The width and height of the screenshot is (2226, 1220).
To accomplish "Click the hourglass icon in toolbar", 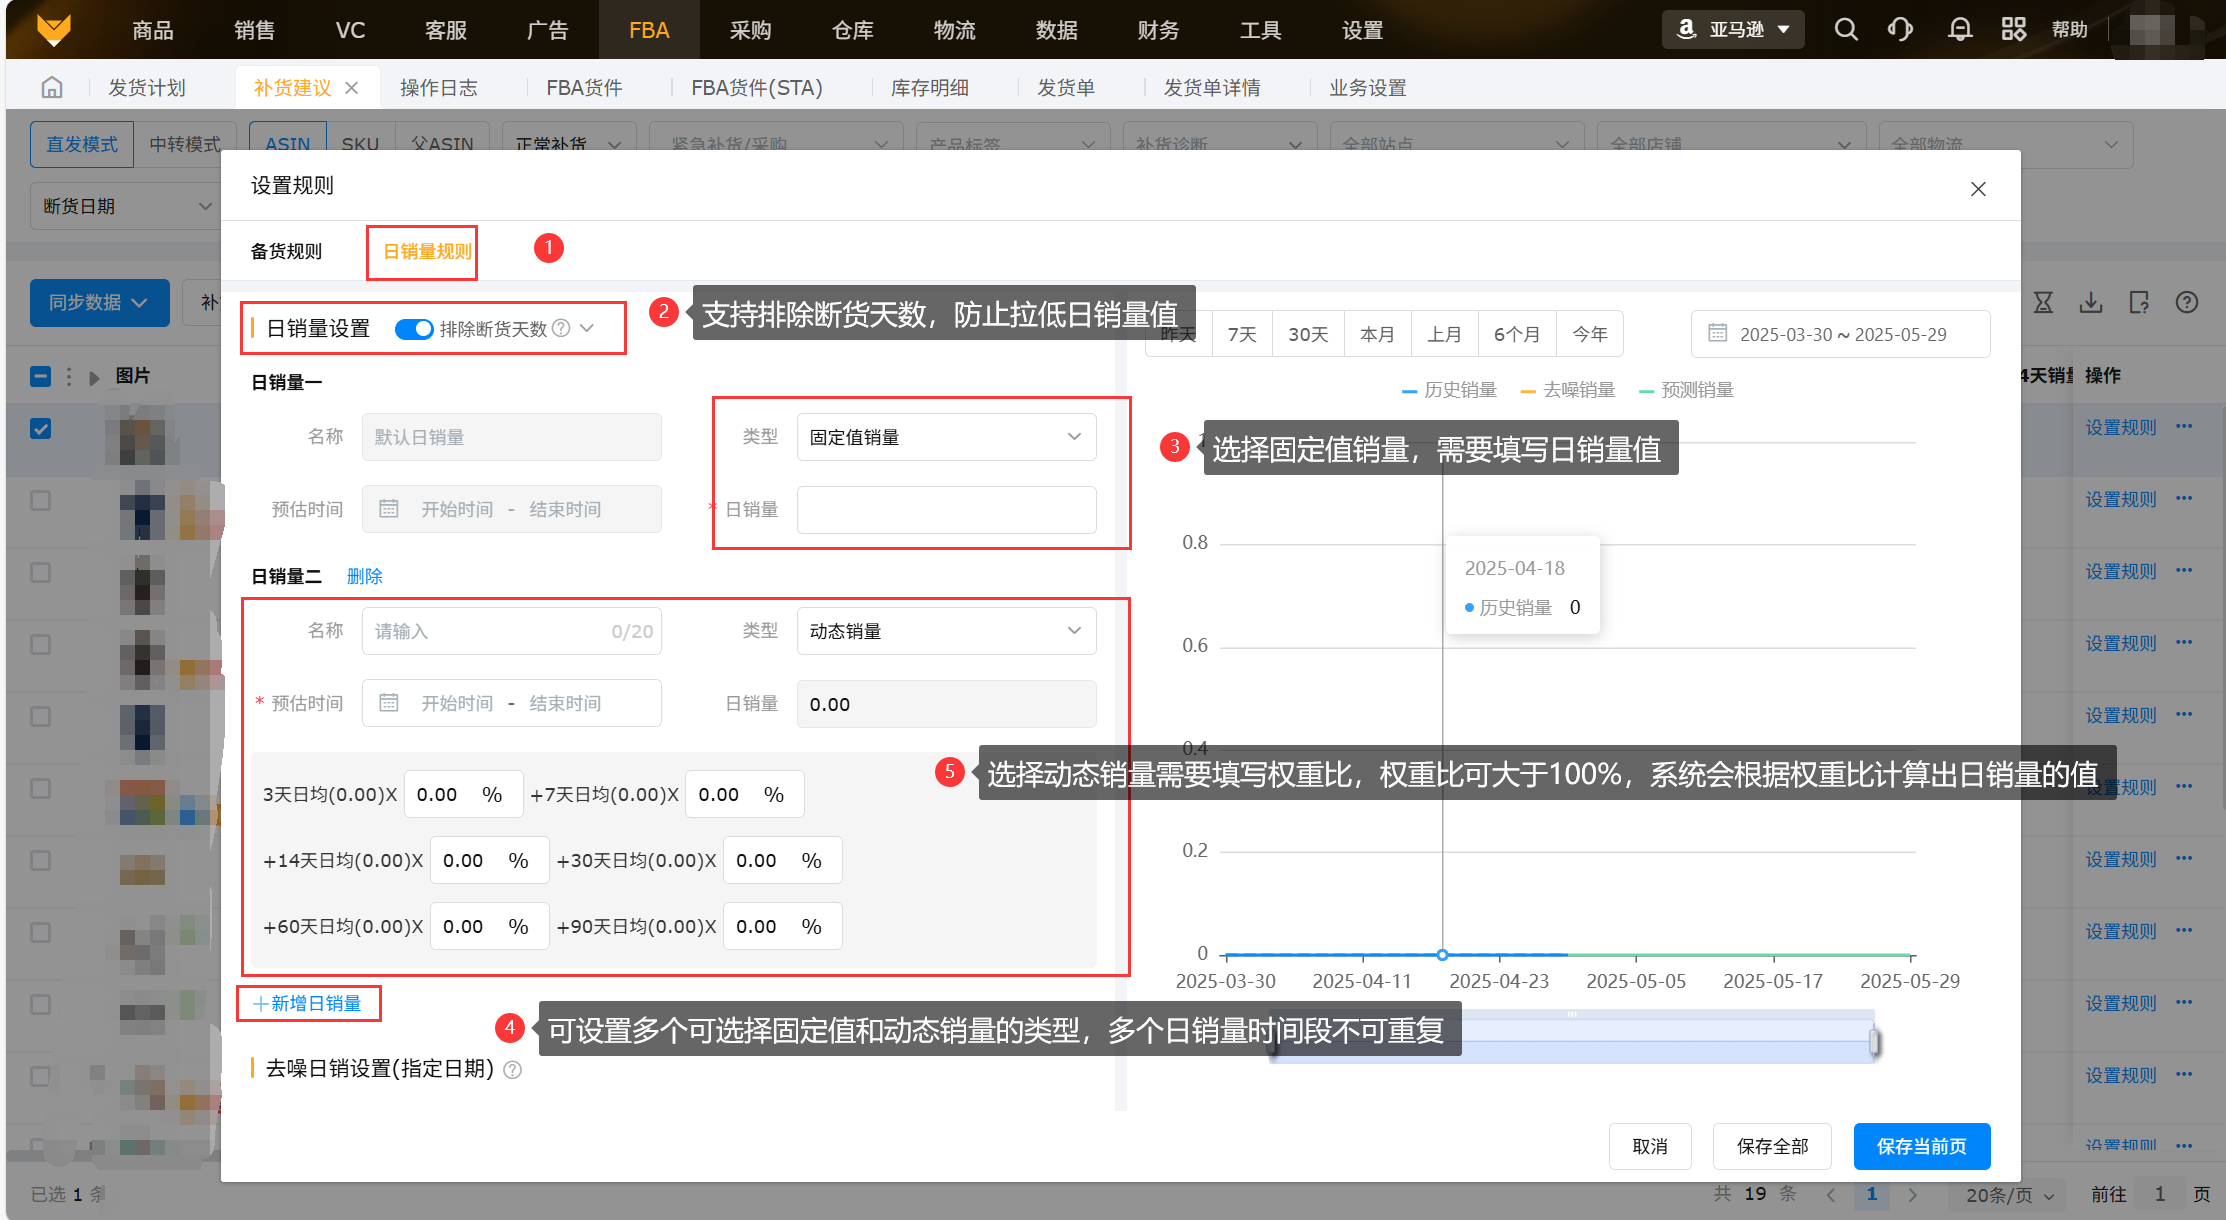I will 2043,302.
